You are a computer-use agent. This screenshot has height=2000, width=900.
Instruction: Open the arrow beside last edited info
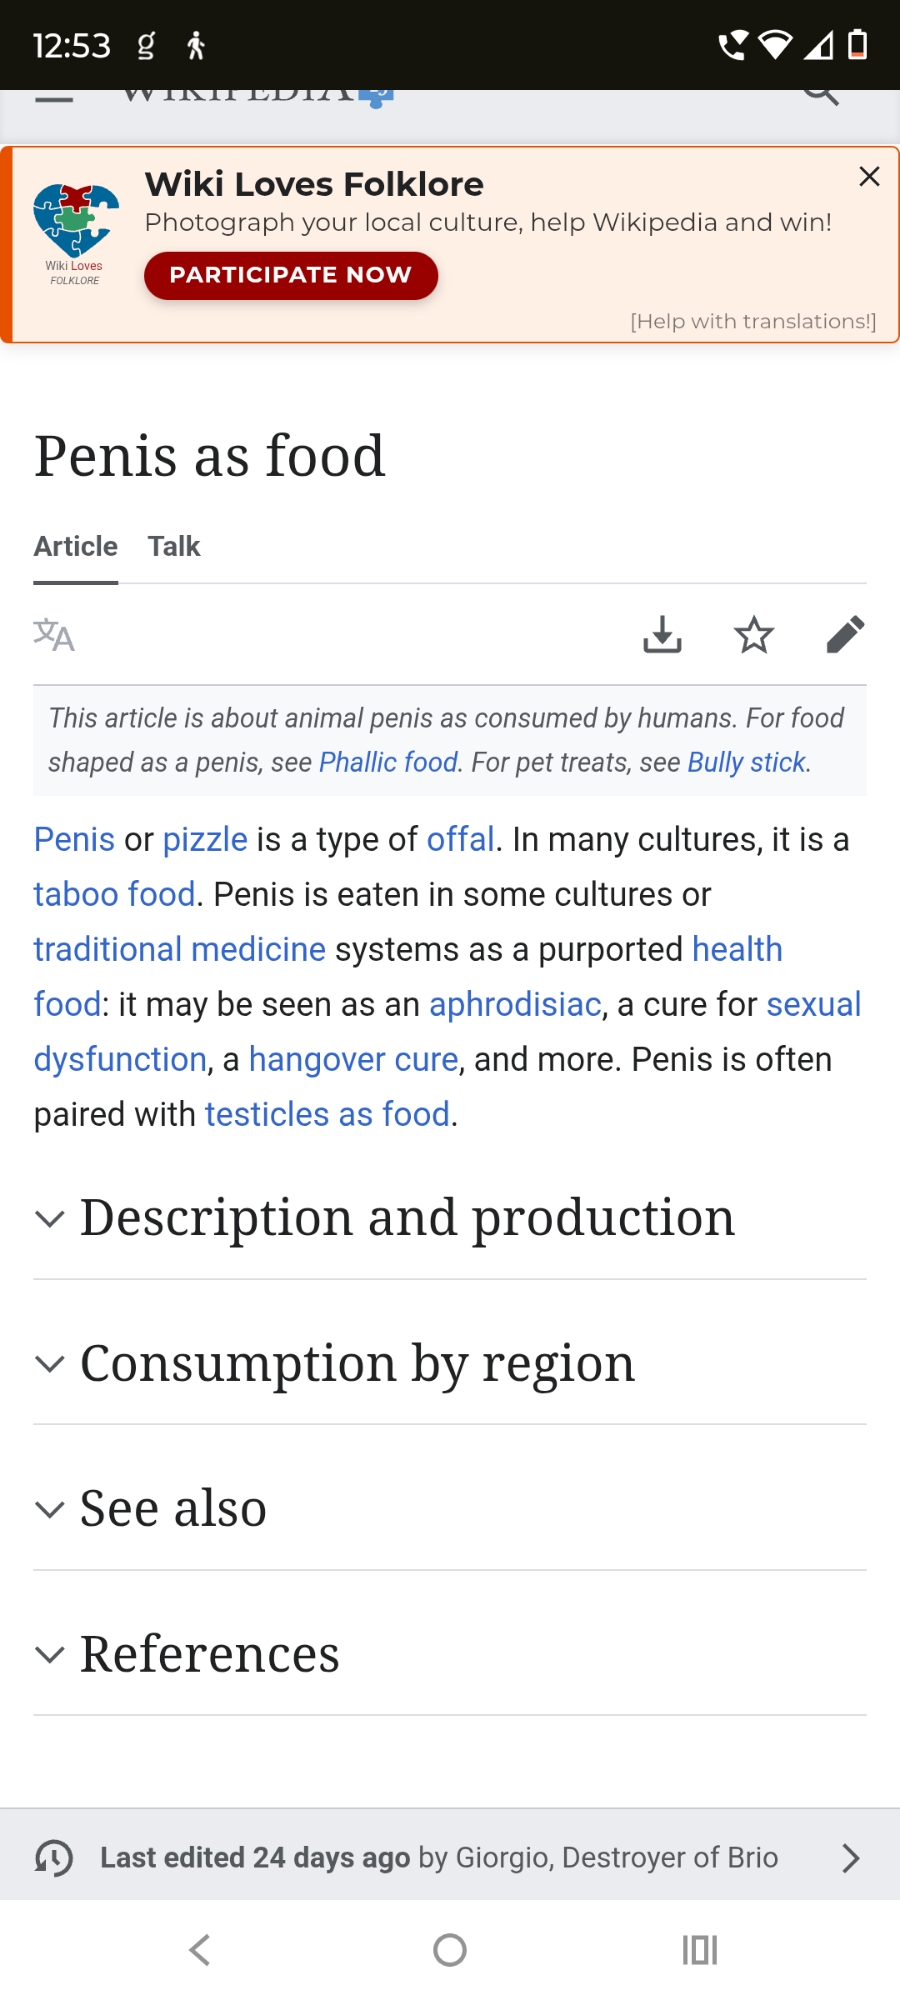850,1858
